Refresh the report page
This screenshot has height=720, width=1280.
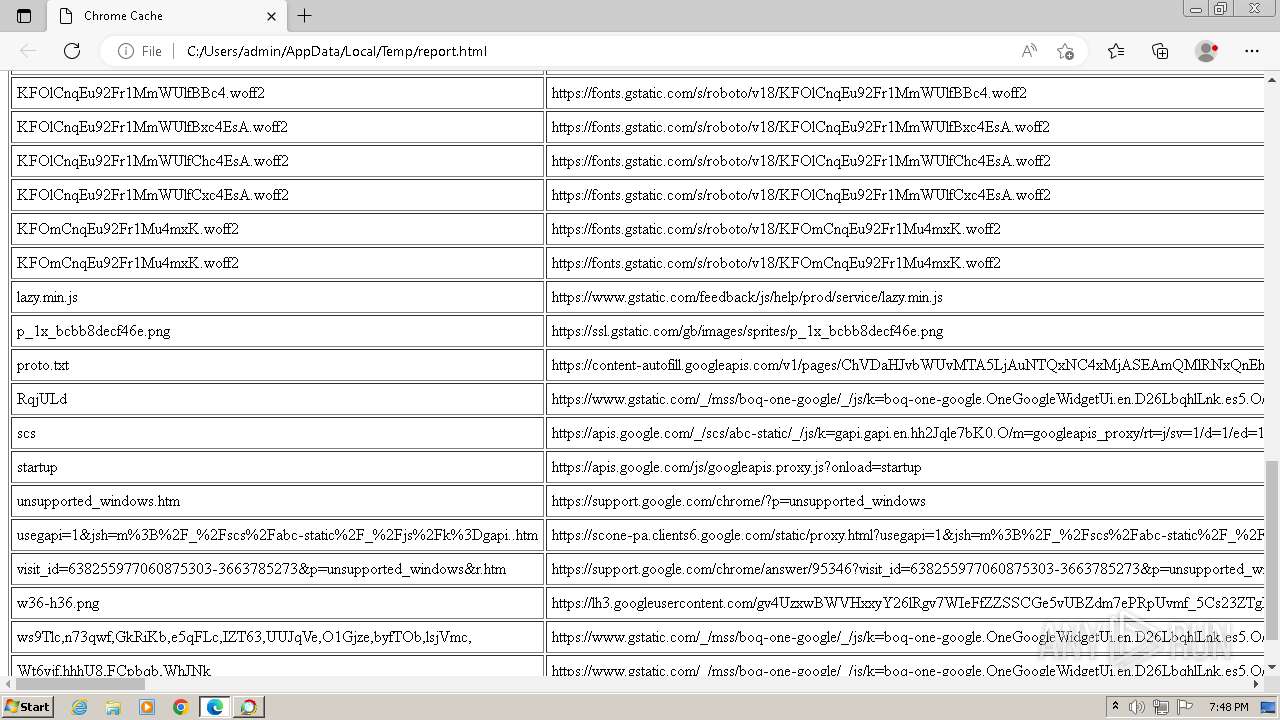(x=72, y=51)
